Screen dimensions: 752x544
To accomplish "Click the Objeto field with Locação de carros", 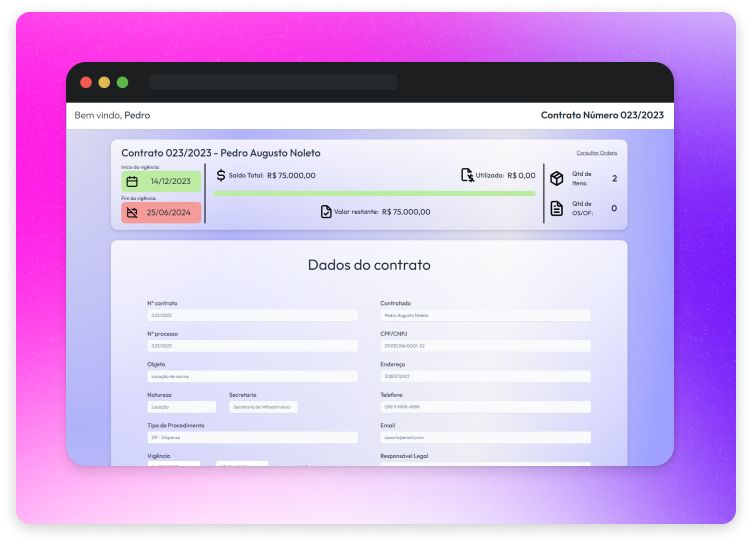I will [252, 377].
